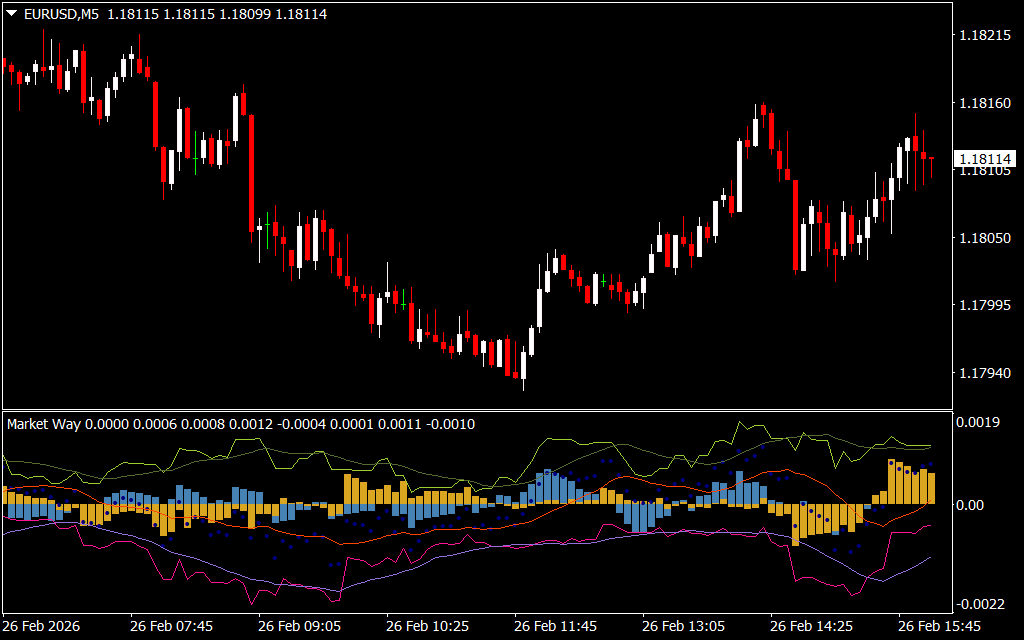Click the 0.0019 indicator scale value
Viewport: 1024px width, 640px height.
coord(978,423)
